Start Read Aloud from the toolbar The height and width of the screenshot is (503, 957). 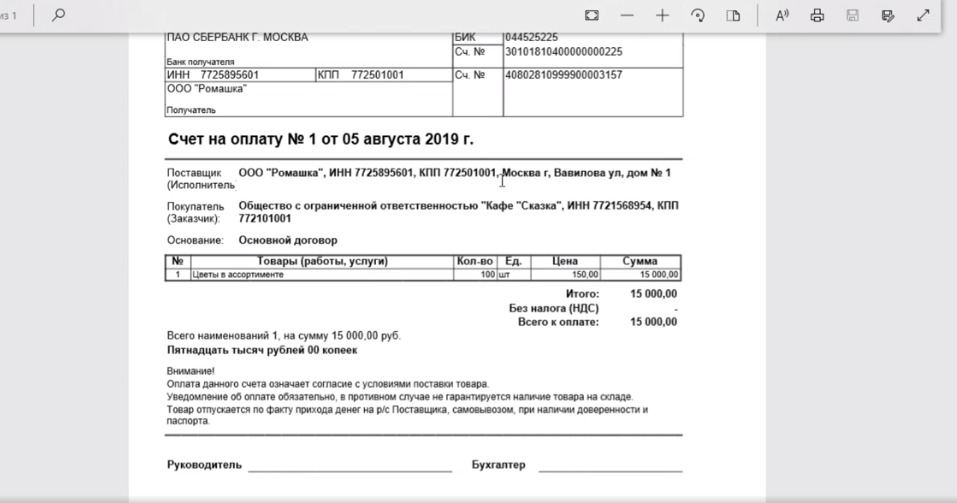[x=782, y=15]
